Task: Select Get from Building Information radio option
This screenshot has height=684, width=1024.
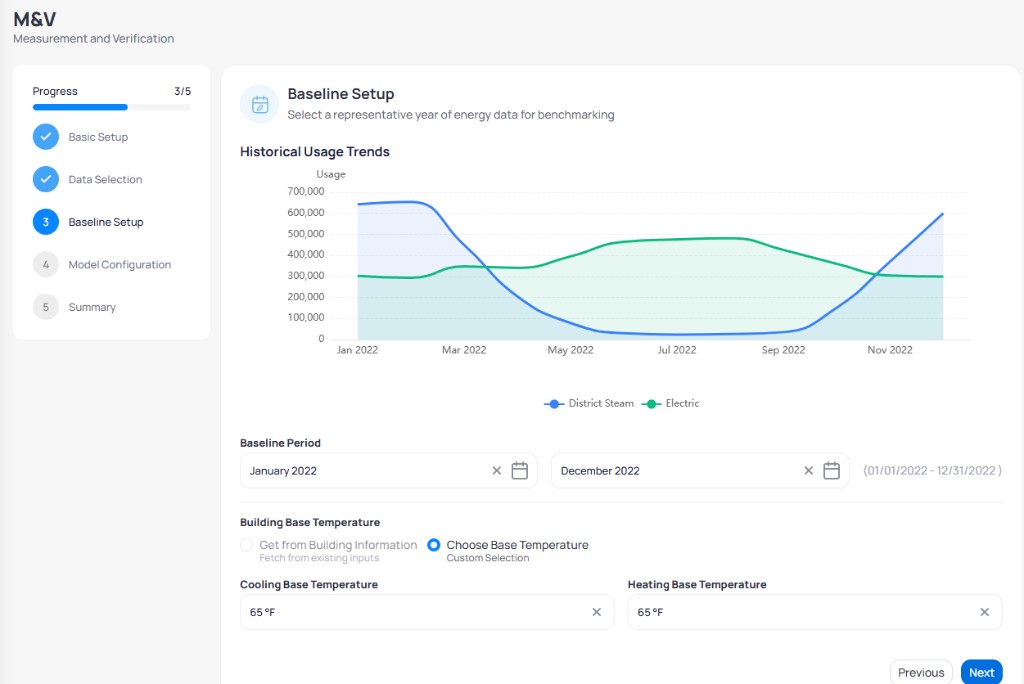Action: tap(246, 545)
